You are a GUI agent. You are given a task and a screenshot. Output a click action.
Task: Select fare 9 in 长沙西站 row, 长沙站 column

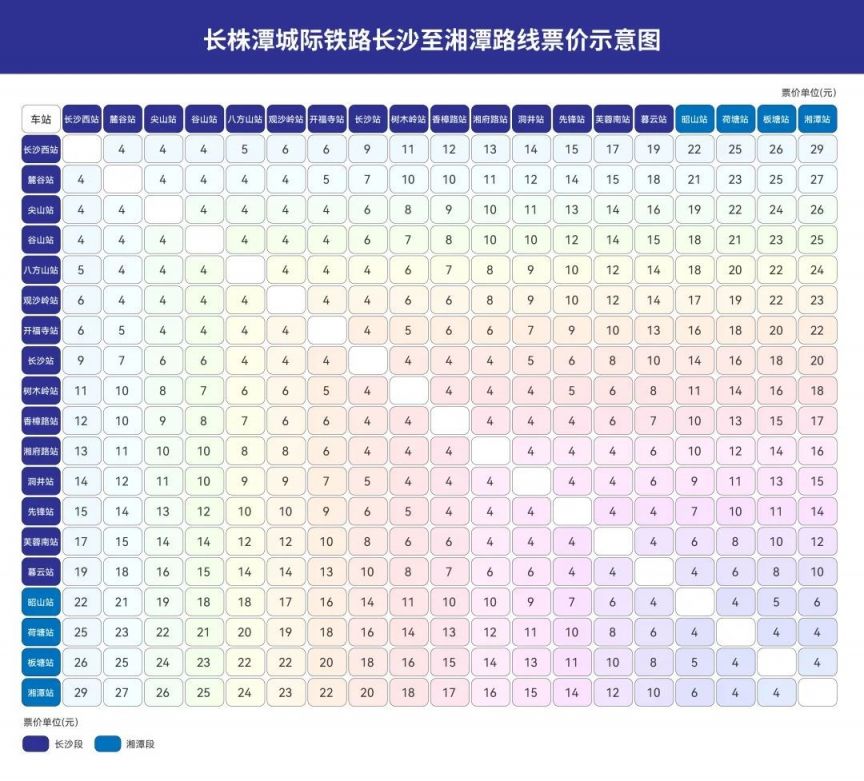coord(367,150)
